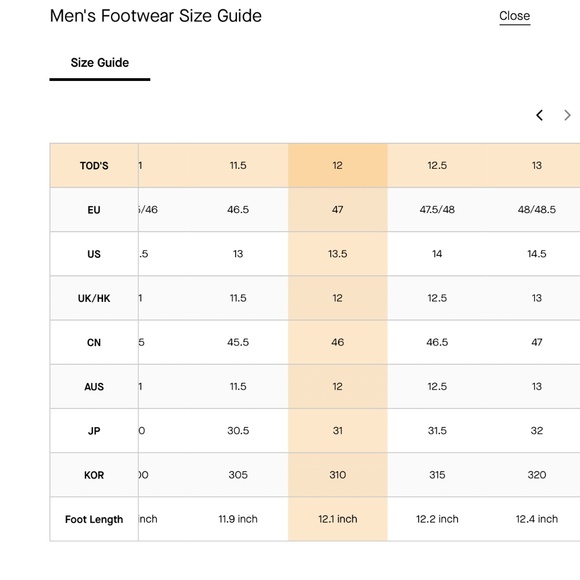Click the Foot Length row label
This screenshot has height=580, width=580.
pyautogui.click(x=94, y=519)
